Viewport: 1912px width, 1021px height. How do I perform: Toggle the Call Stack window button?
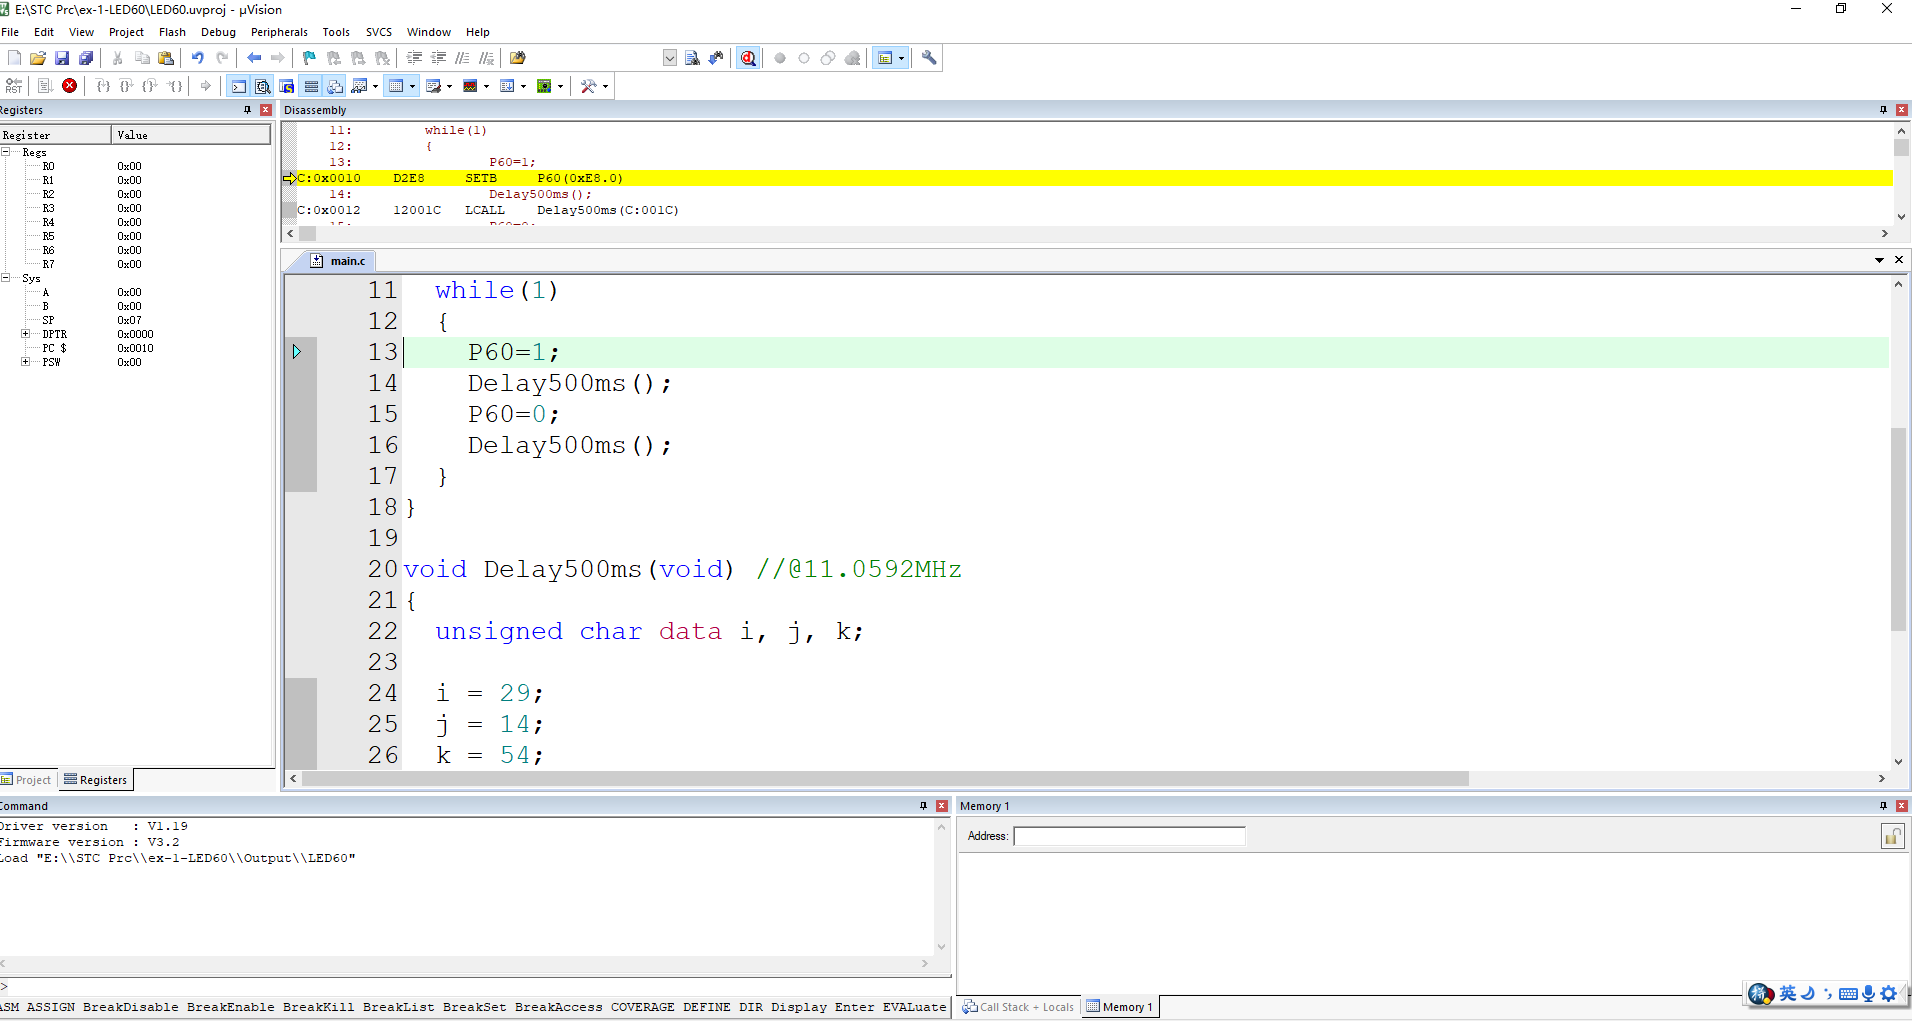click(335, 86)
